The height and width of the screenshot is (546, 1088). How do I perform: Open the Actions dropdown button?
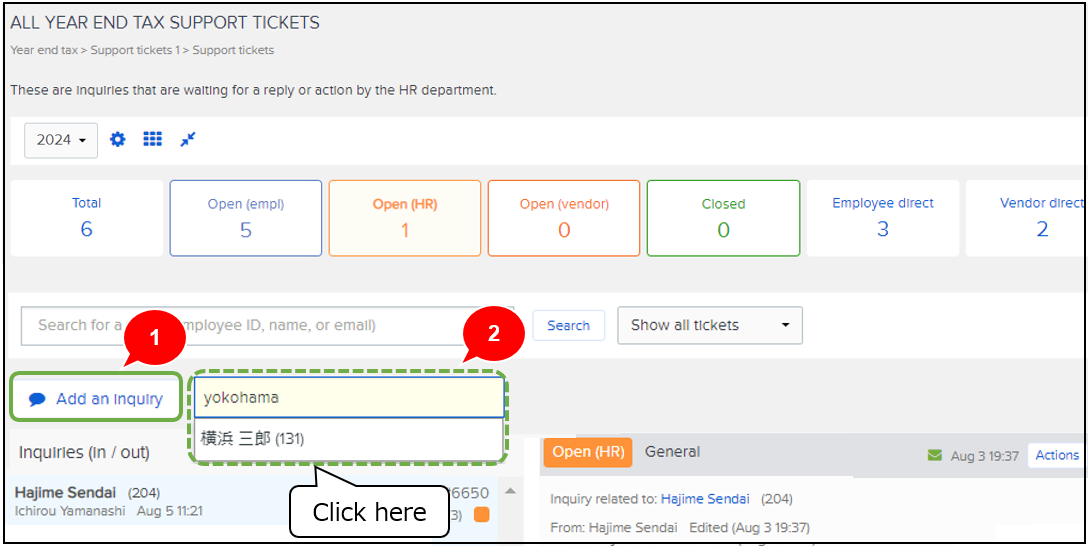(1056, 455)
